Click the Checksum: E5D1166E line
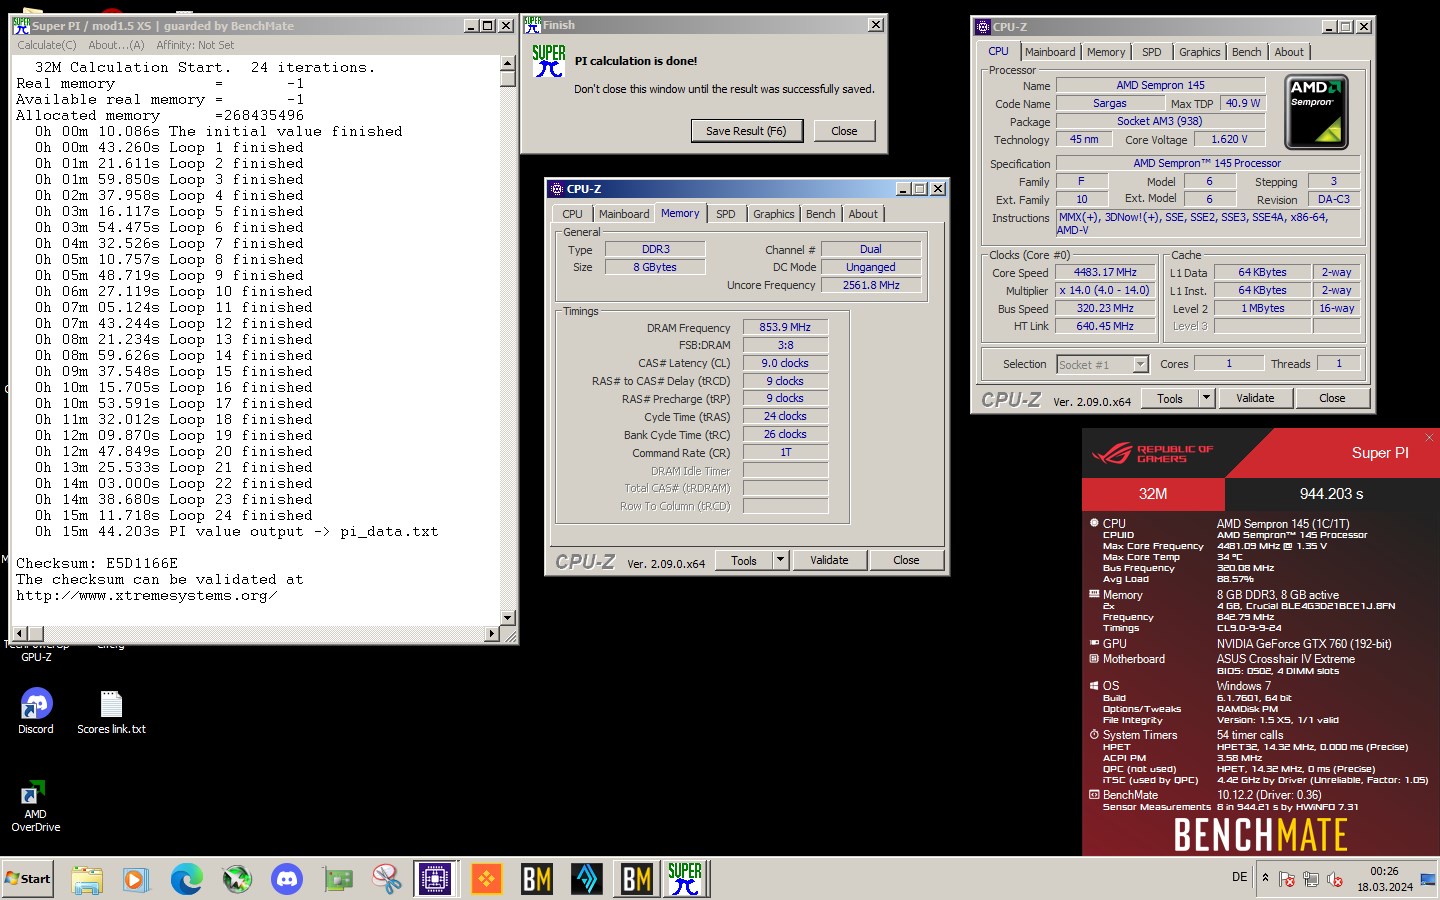Image resolution: width=1440 pixels, height=900 pixels. click(x=97, y=564)
